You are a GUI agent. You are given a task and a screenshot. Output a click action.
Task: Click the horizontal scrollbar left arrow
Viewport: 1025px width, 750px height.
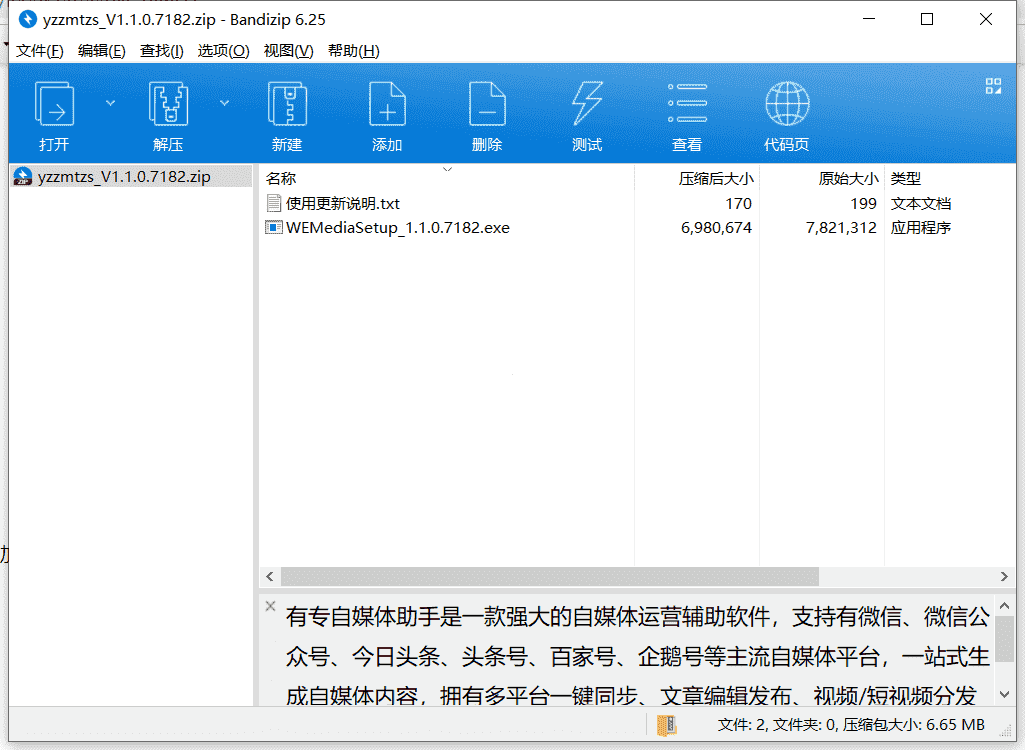coord(269,576)
